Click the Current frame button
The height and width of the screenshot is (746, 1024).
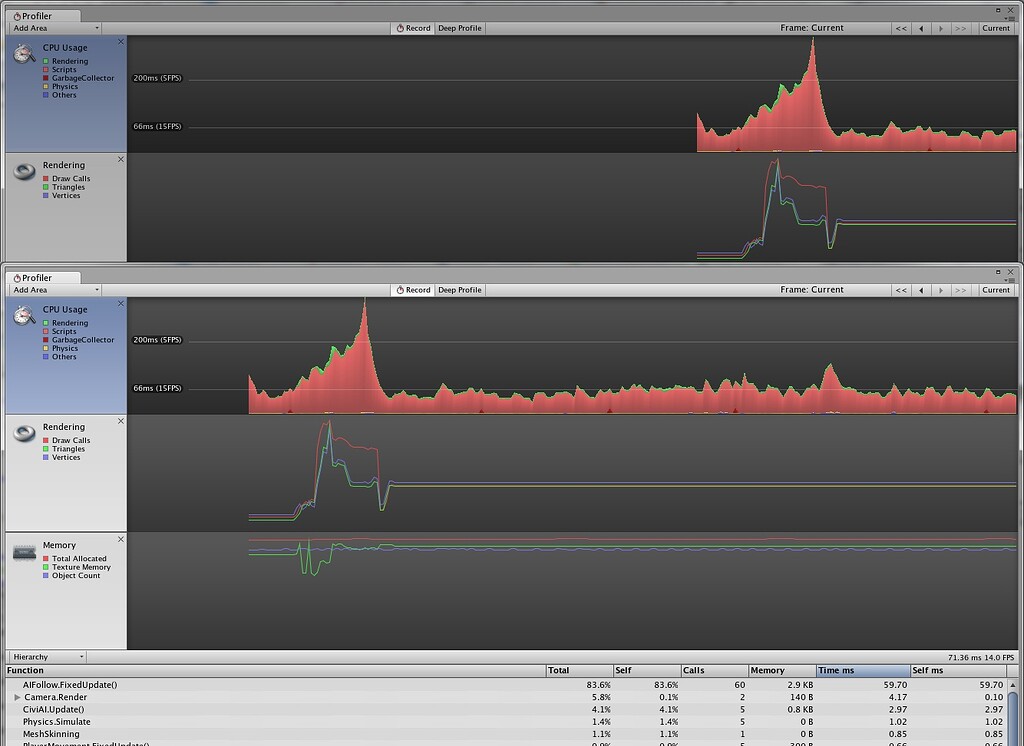click(995, 27)
